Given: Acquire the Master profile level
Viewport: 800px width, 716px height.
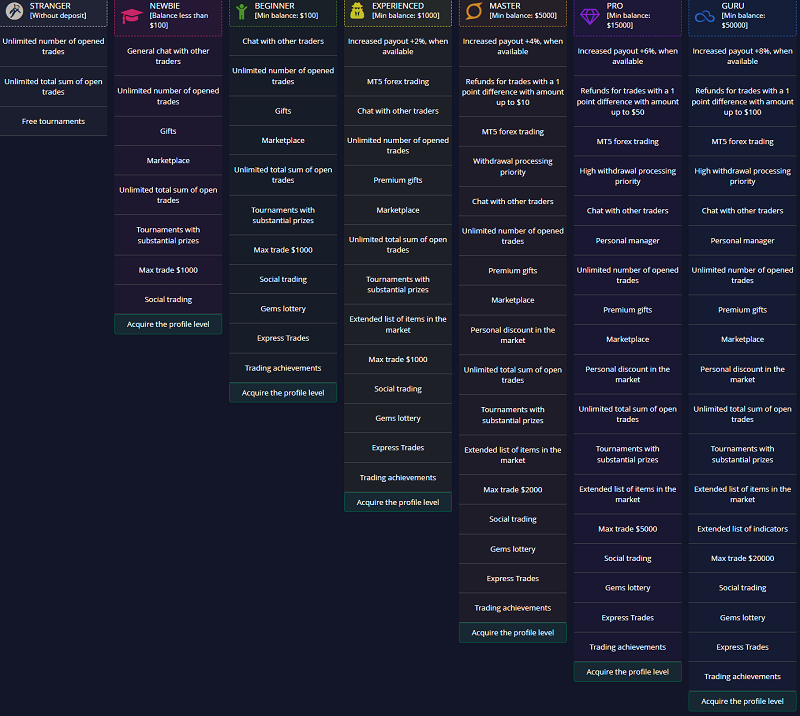Looking at the screenshot, I should pyautogui.click(x=513, y=633).
